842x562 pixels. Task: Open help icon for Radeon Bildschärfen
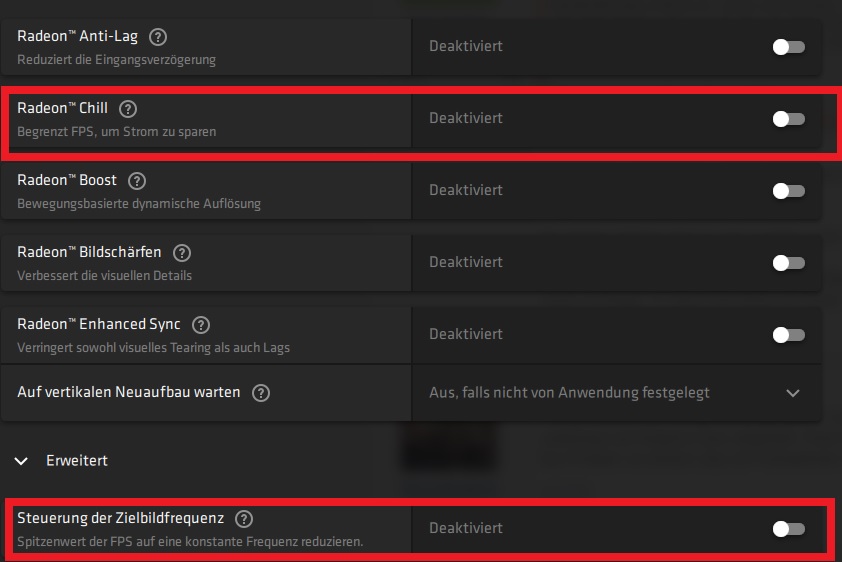[x=182, y=253]
